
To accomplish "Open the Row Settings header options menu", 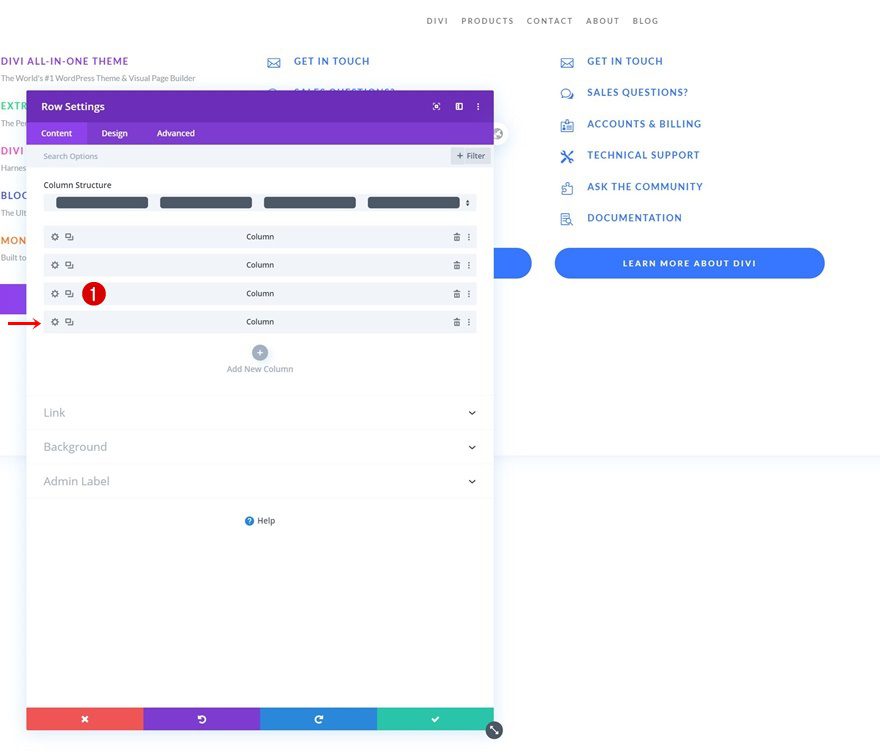I will [x=477, y=106].
